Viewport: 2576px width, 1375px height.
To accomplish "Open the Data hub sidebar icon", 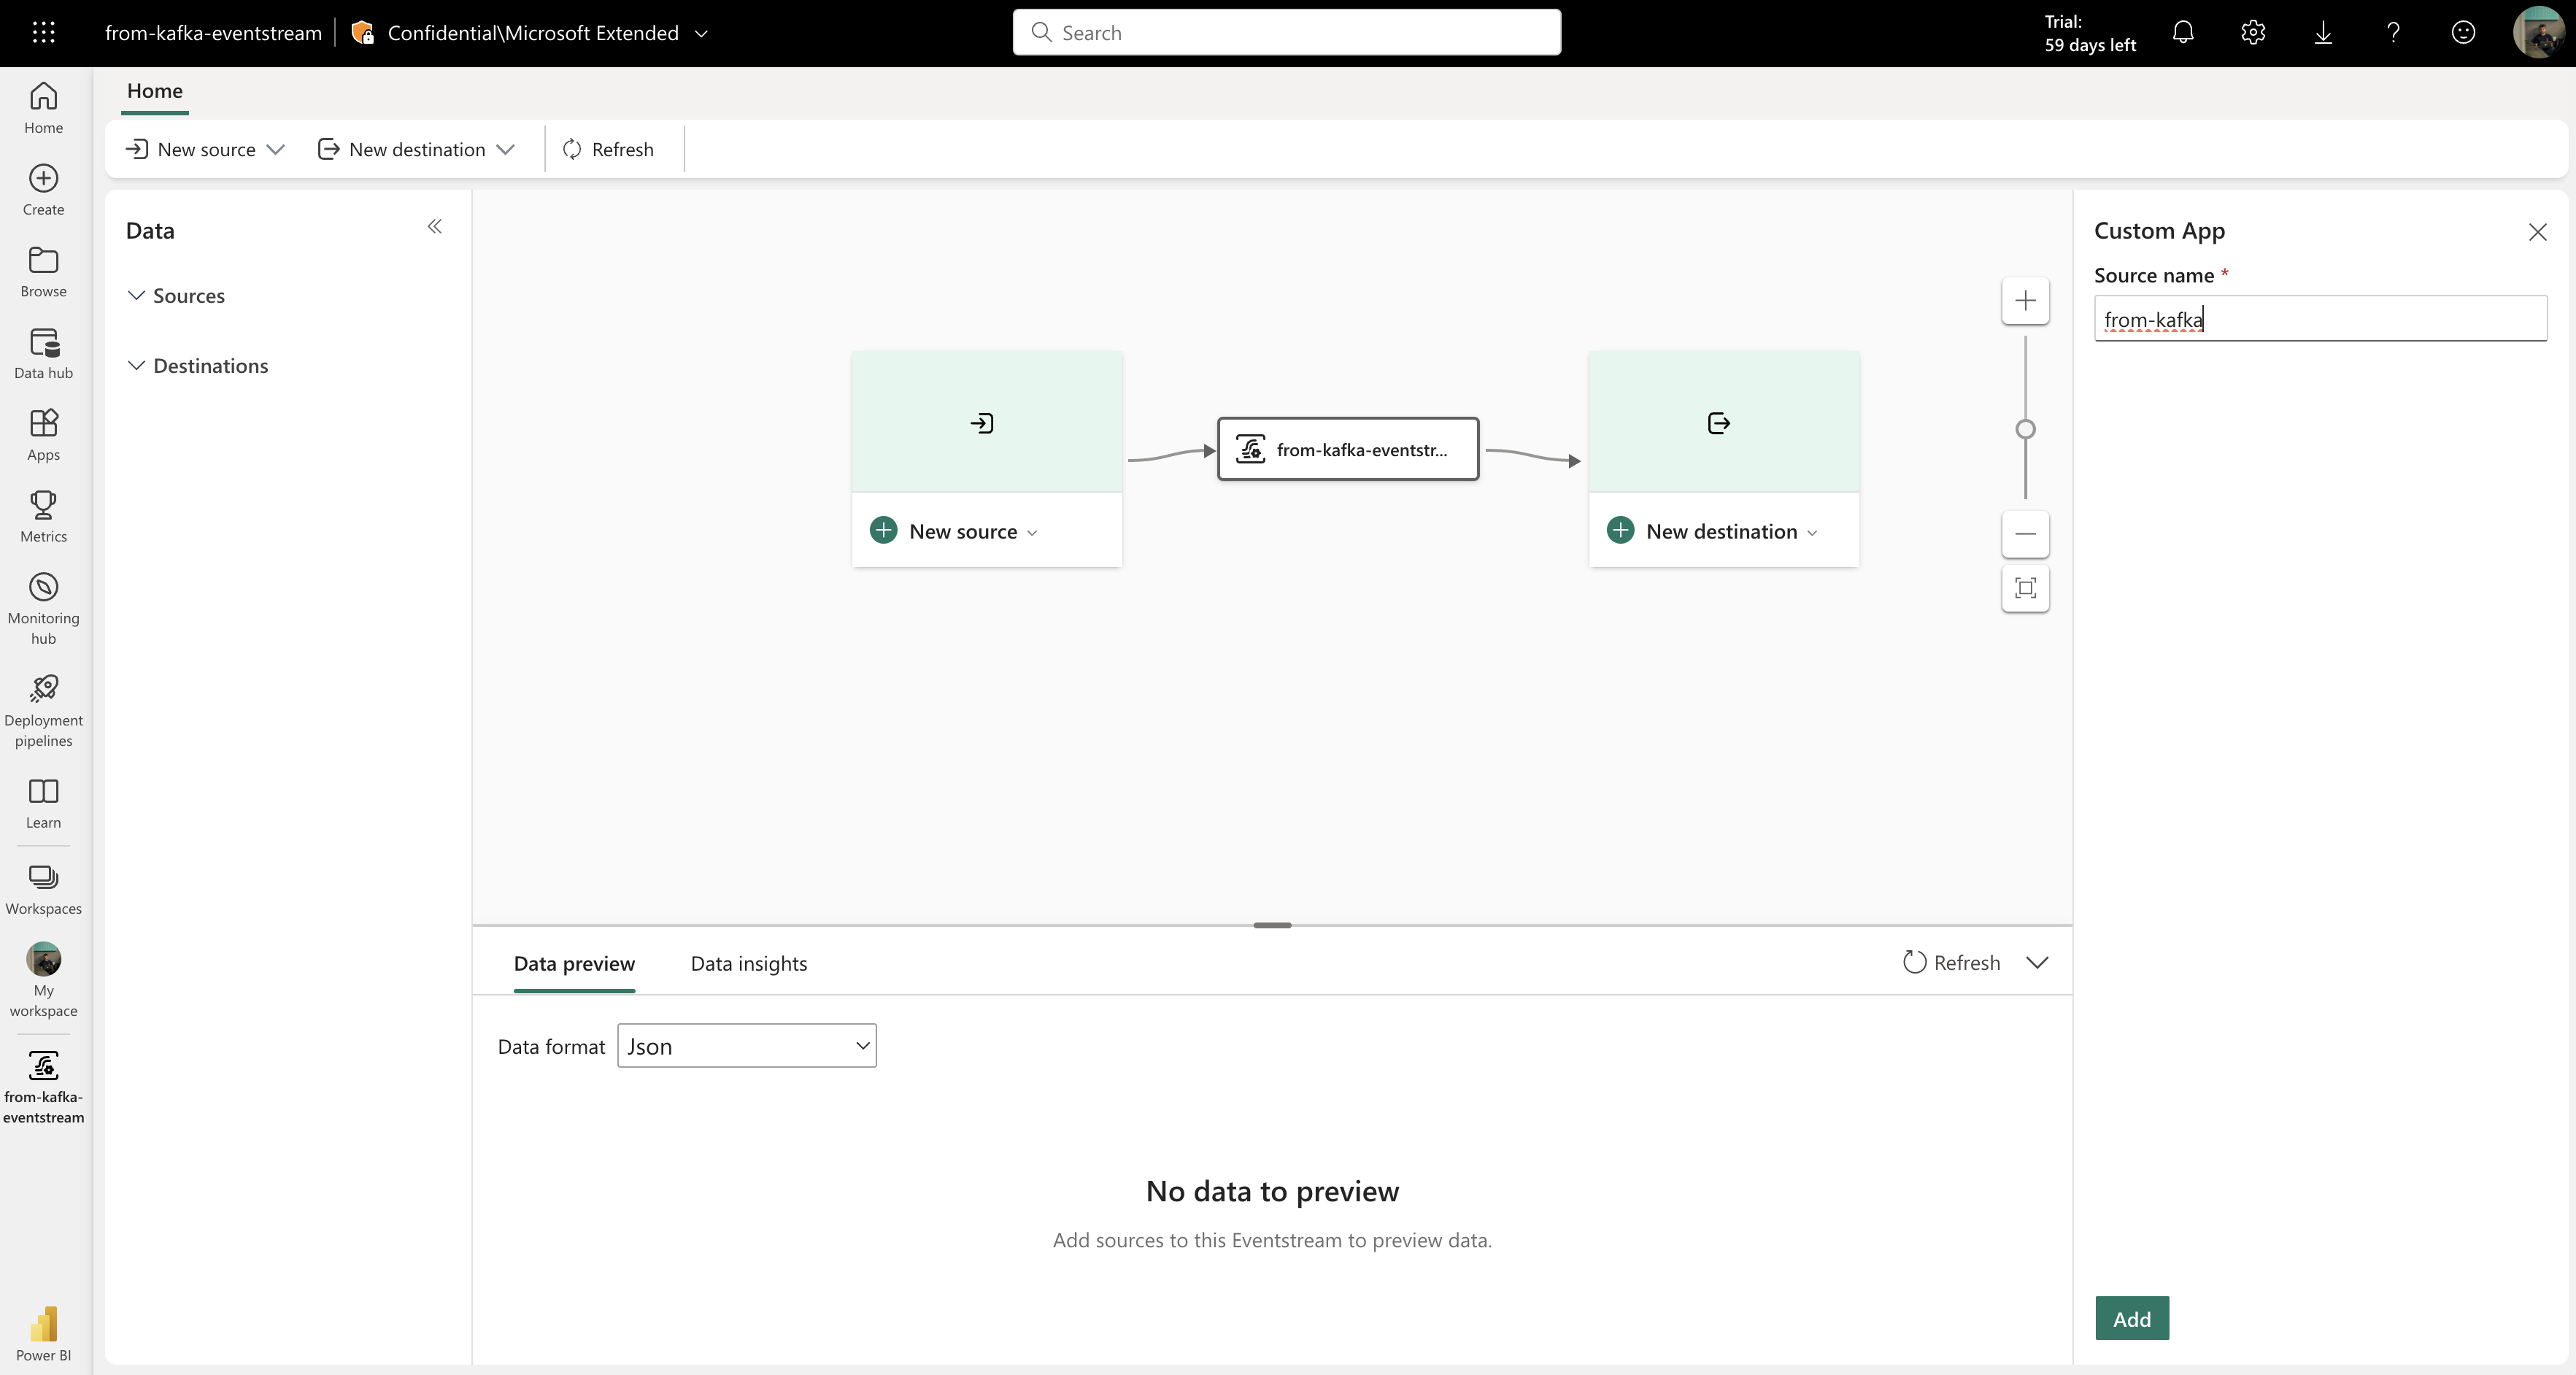I will [43, 353].
